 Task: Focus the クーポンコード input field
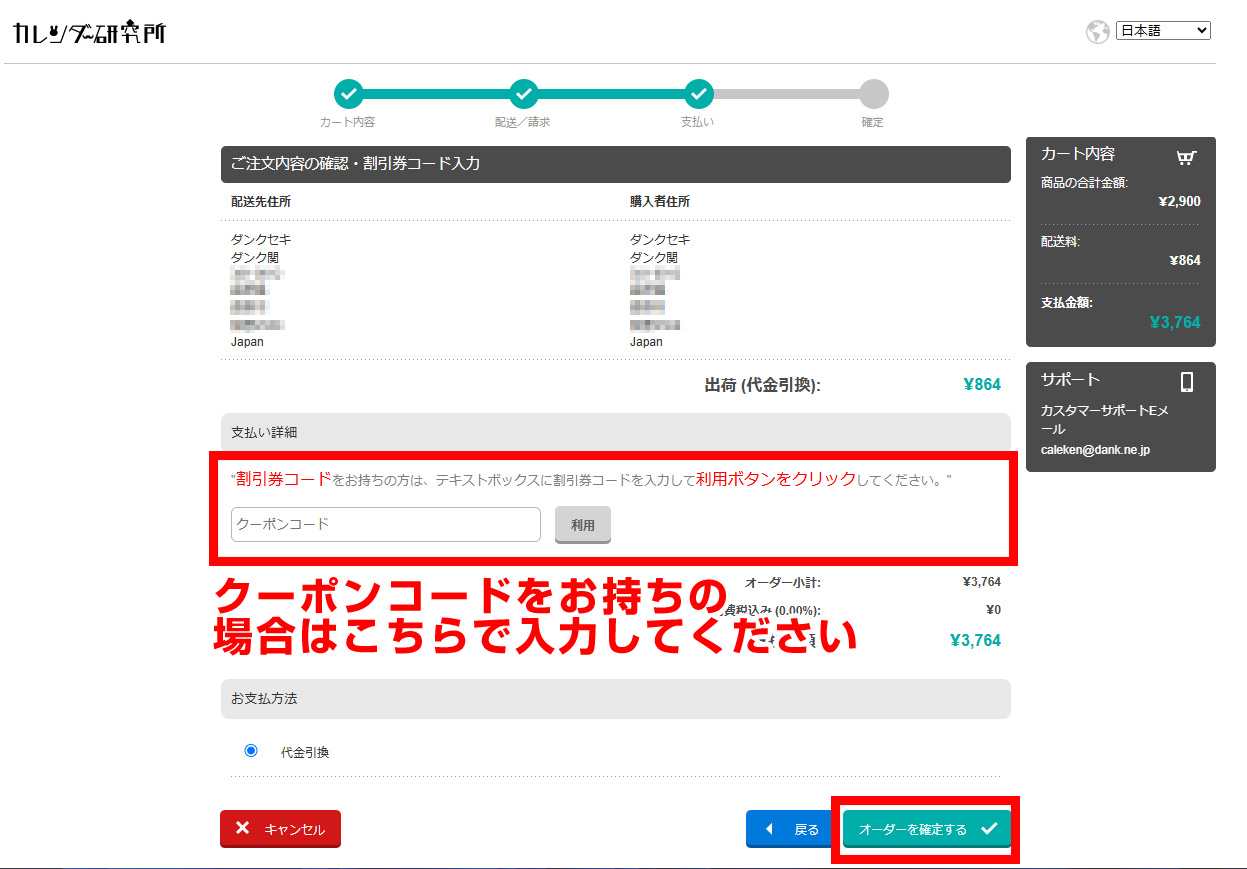pos(385,524)
